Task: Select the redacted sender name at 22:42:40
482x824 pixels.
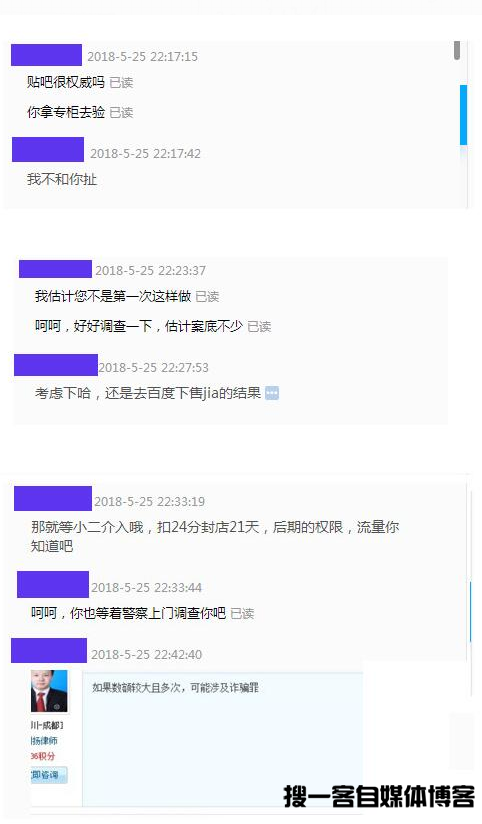Action: coord(49,651)
